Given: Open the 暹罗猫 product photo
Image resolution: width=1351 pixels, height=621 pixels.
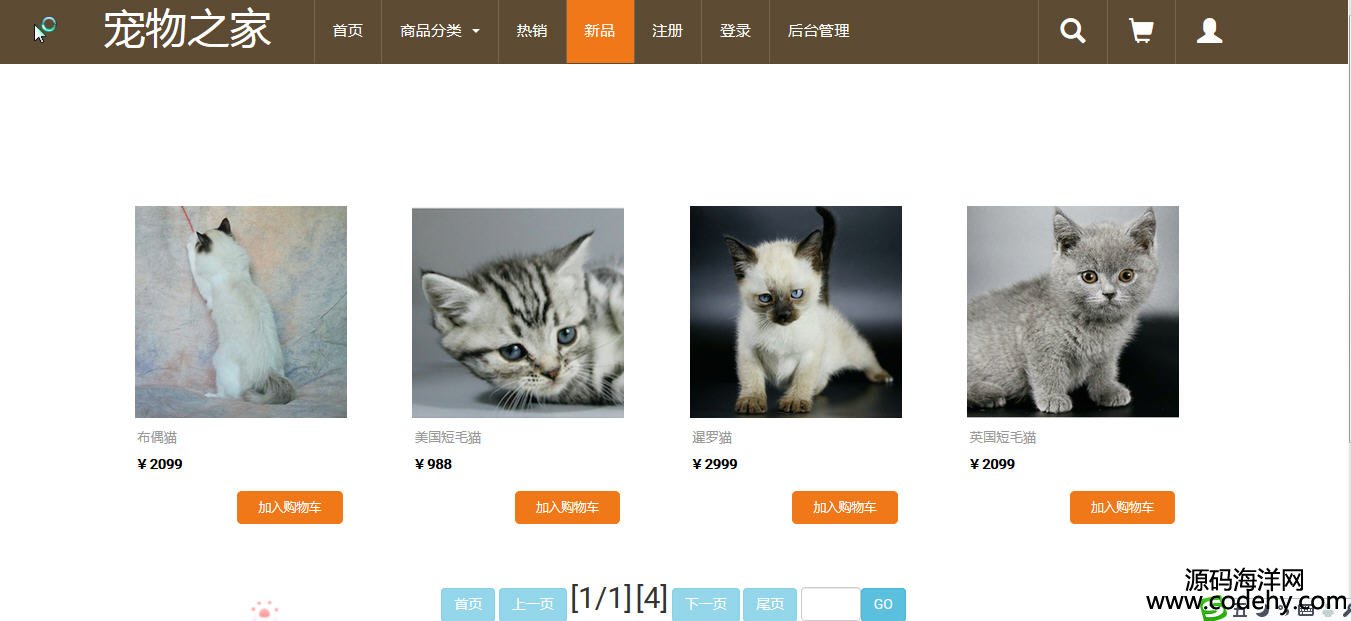Looking at the screenshot, I should point(796,312).
